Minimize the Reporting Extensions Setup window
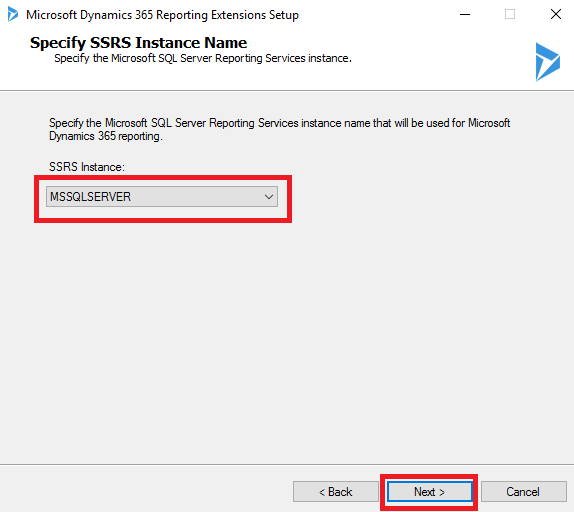Screen dimensions: 574x512 click(465, 15)
